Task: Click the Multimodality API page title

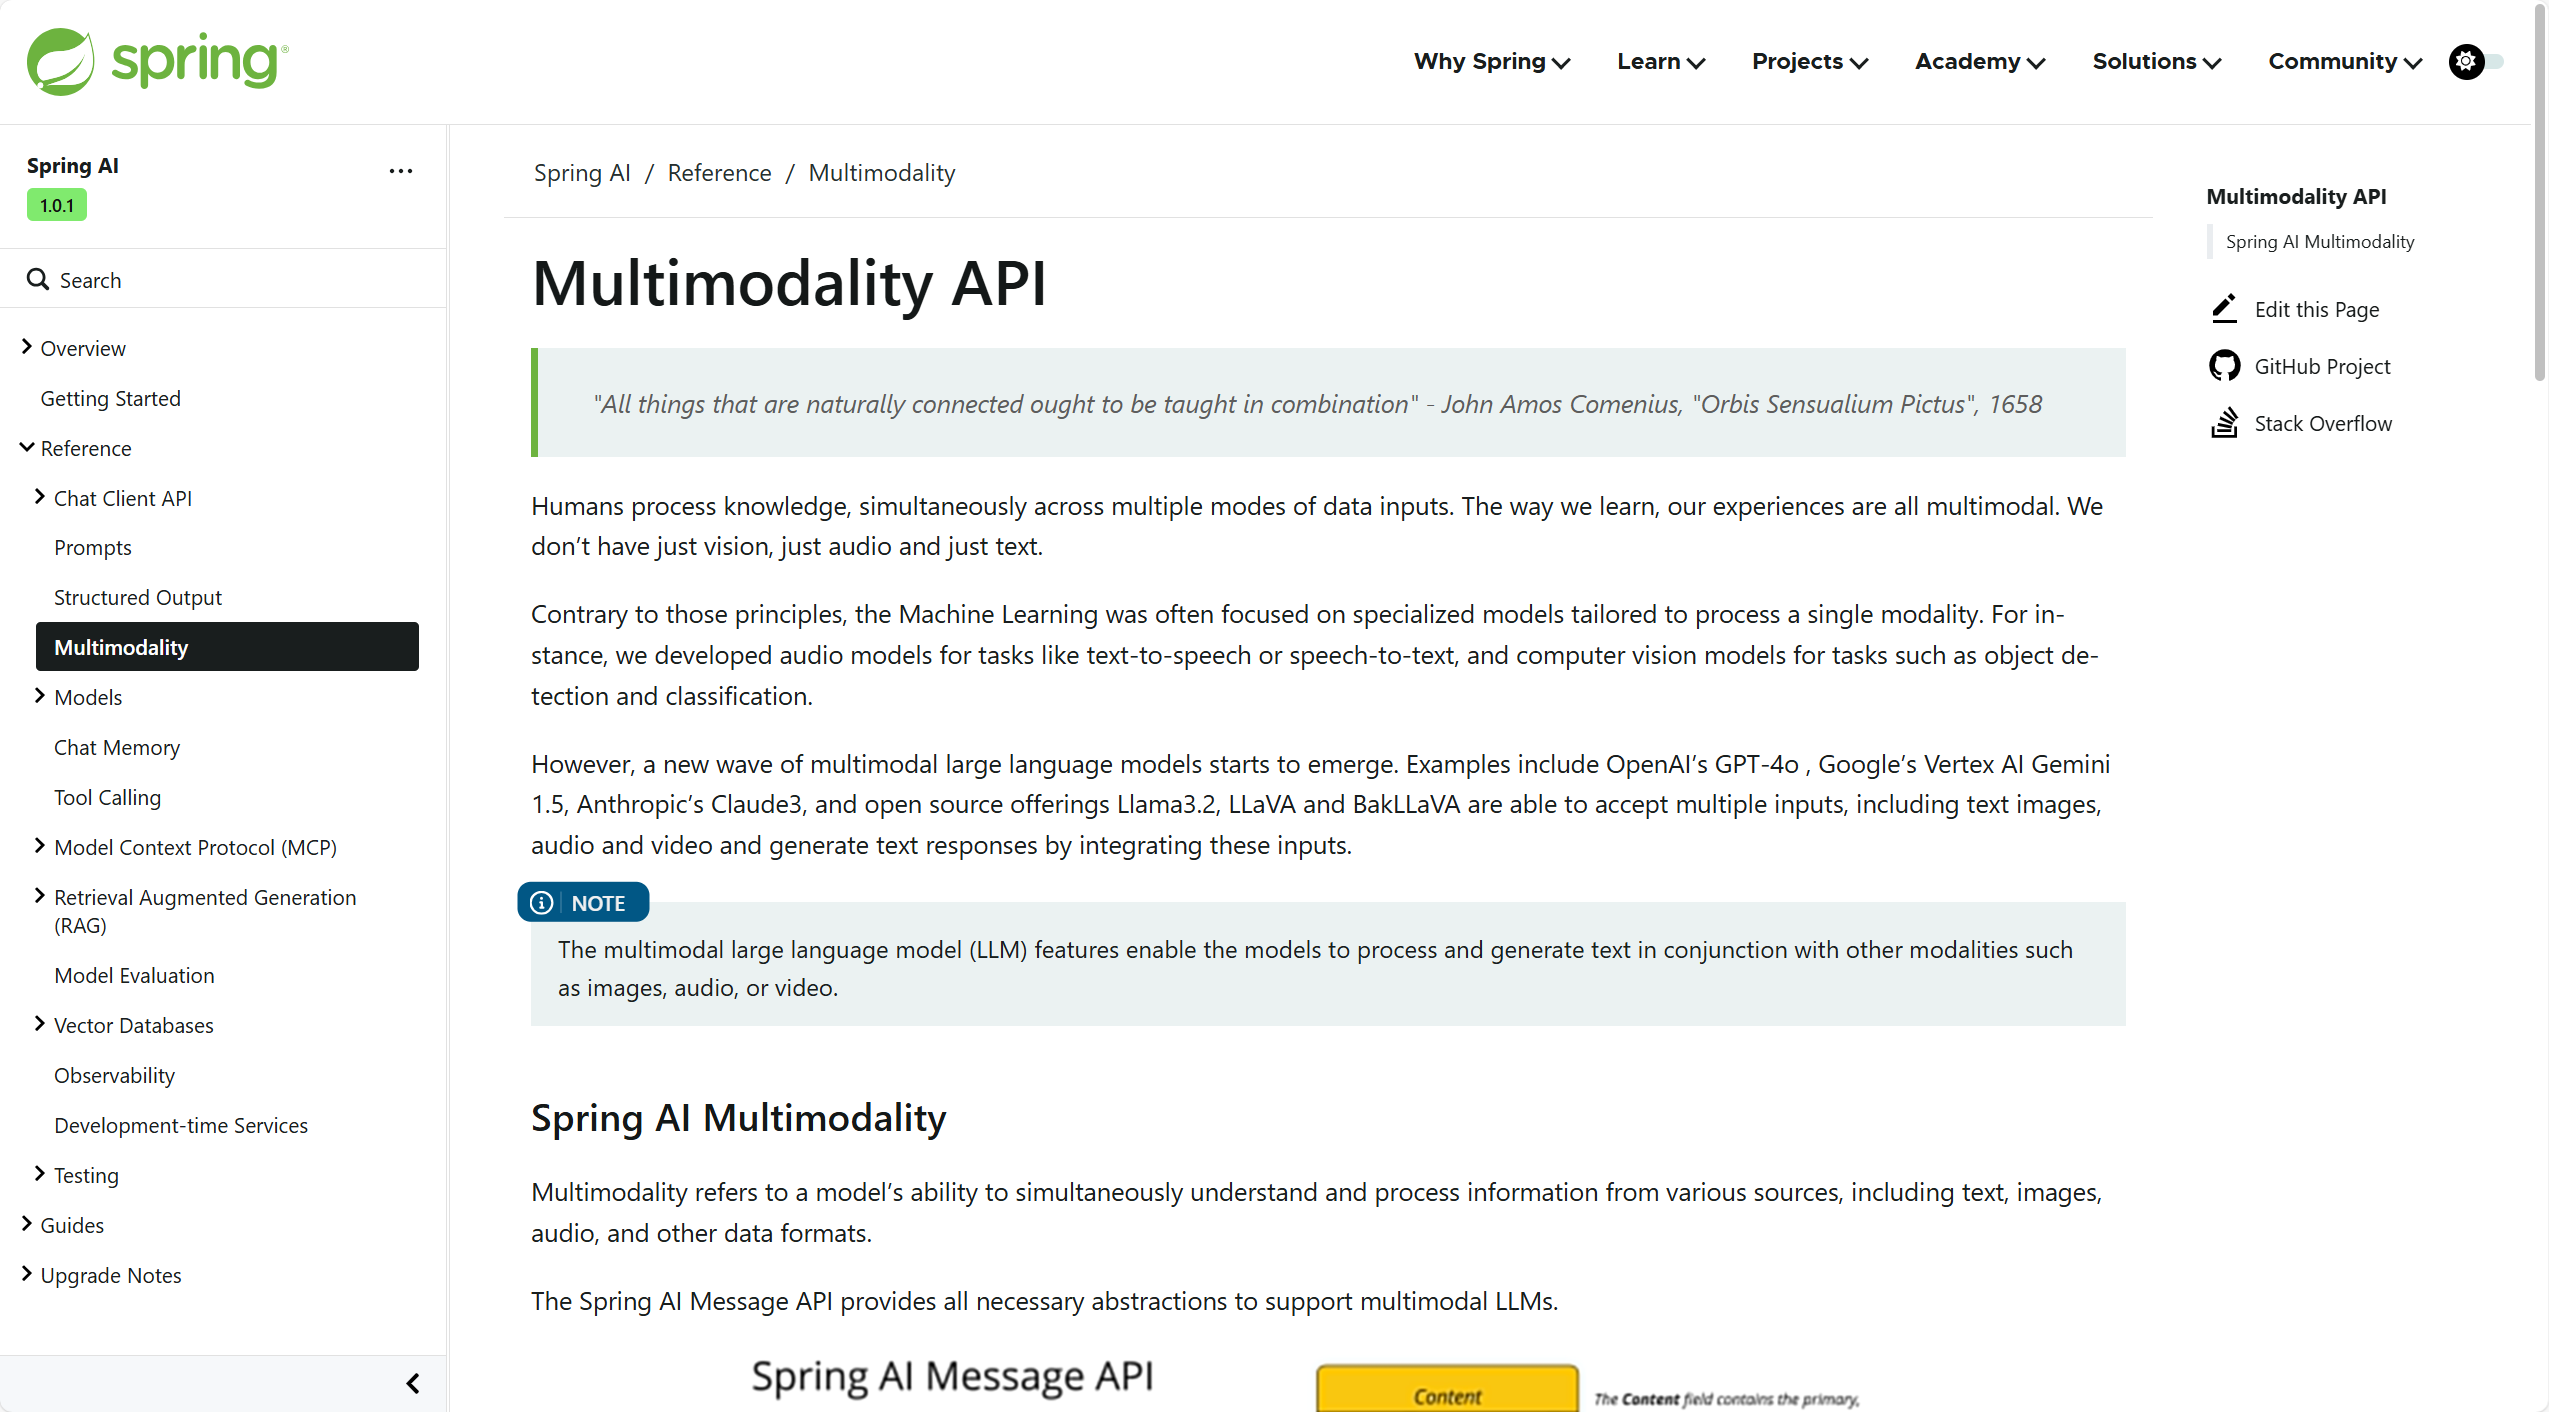Action: (789, 283)
